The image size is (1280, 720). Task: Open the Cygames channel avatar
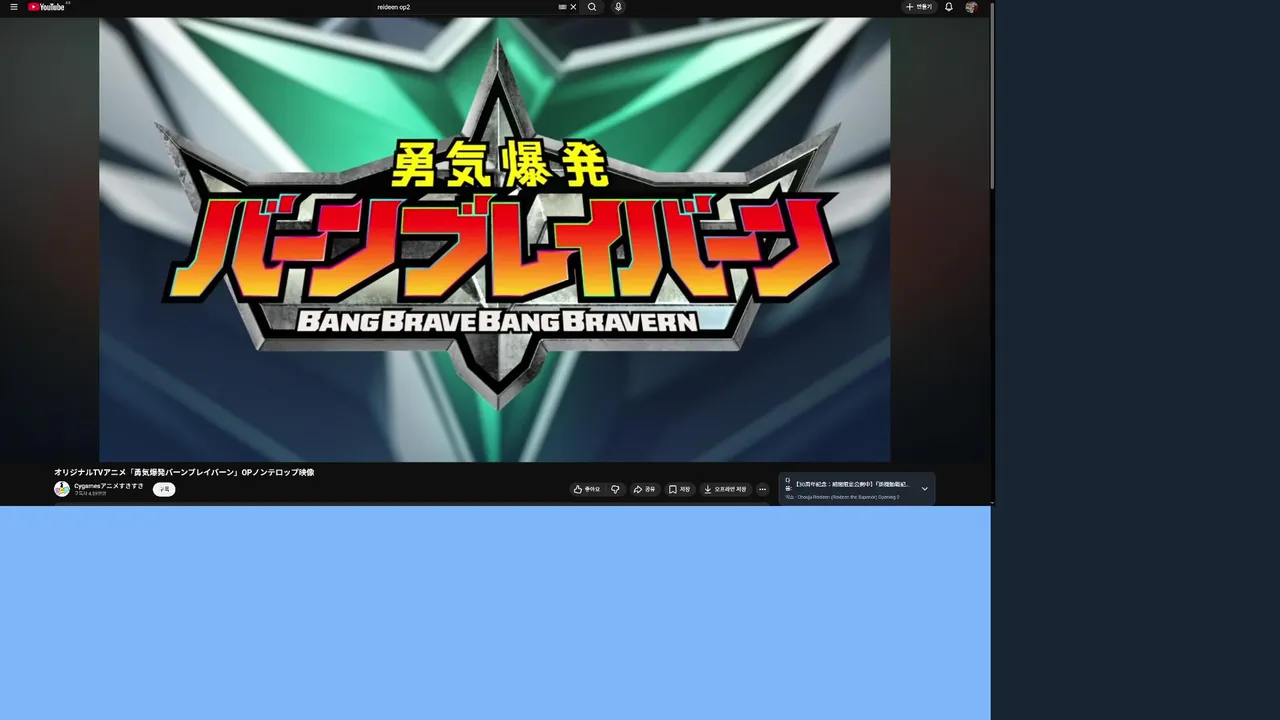click(x=62, y=489)
